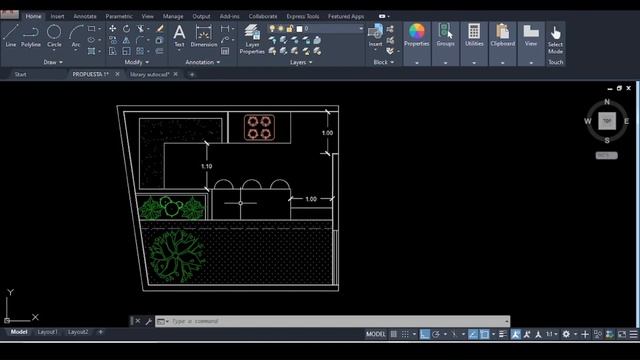Select the Polyline tool
The width and height of the screenshot is (640, 360).
(31, 36)
